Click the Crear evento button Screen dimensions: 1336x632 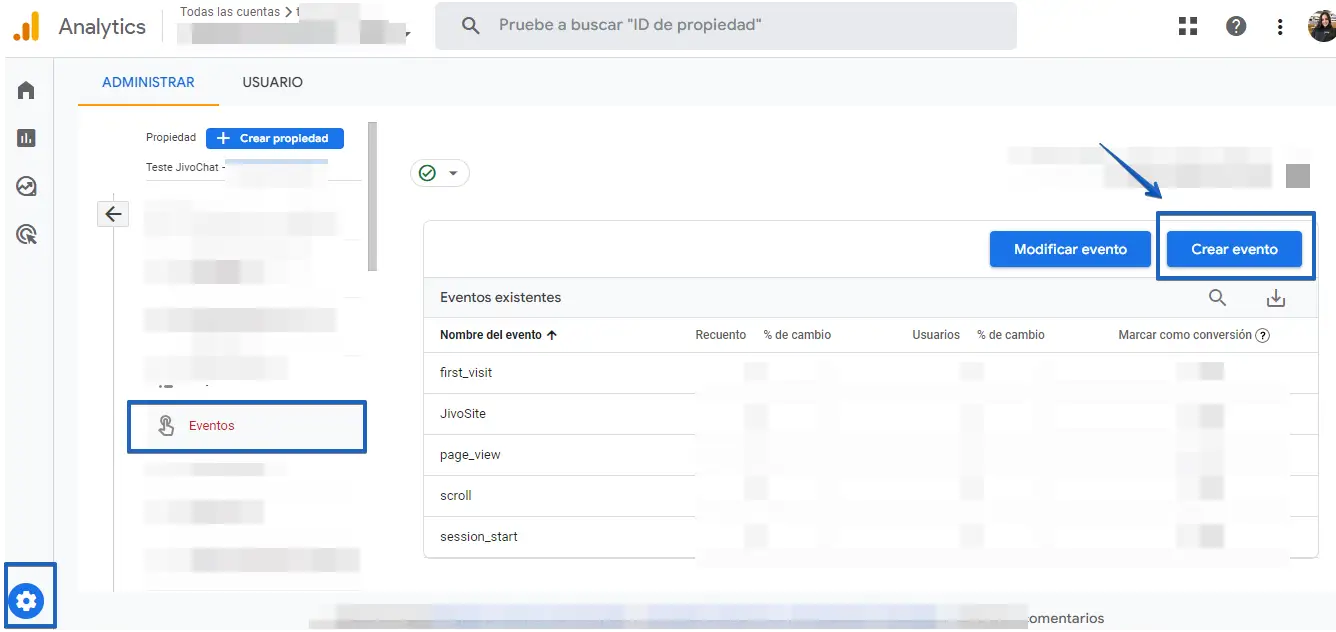click(x=1234, y=249)
